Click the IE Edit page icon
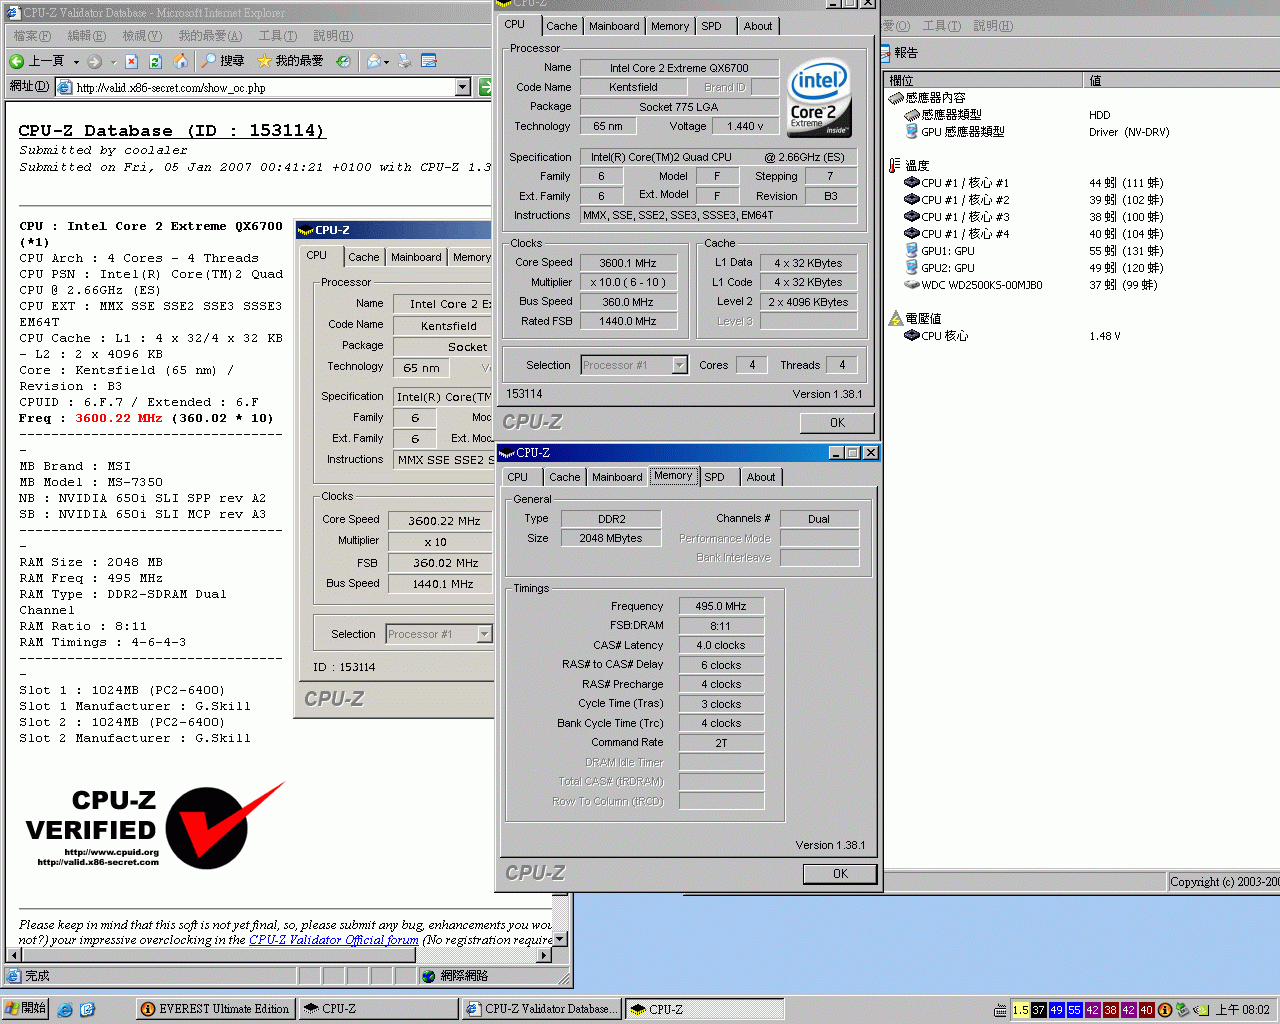Viewport: 1280px width, 1024px height. pos(429,61)
